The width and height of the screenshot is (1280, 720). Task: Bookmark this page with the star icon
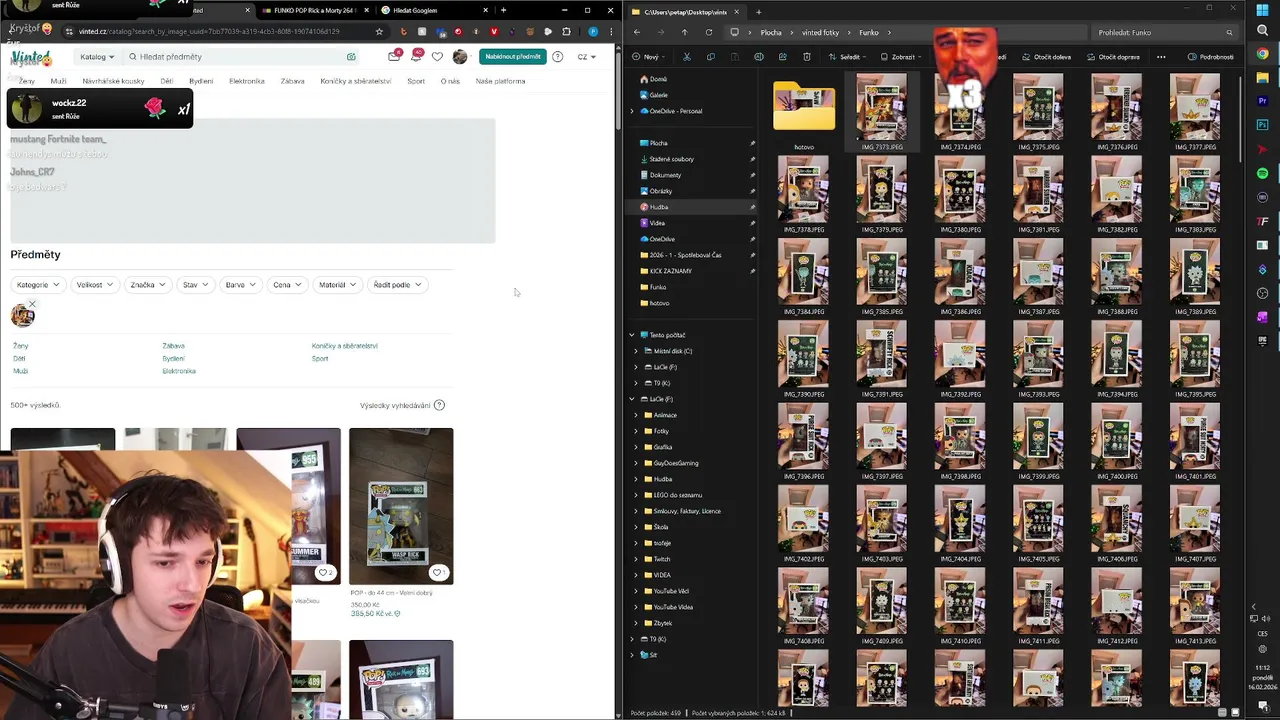[x=379, y=32]
